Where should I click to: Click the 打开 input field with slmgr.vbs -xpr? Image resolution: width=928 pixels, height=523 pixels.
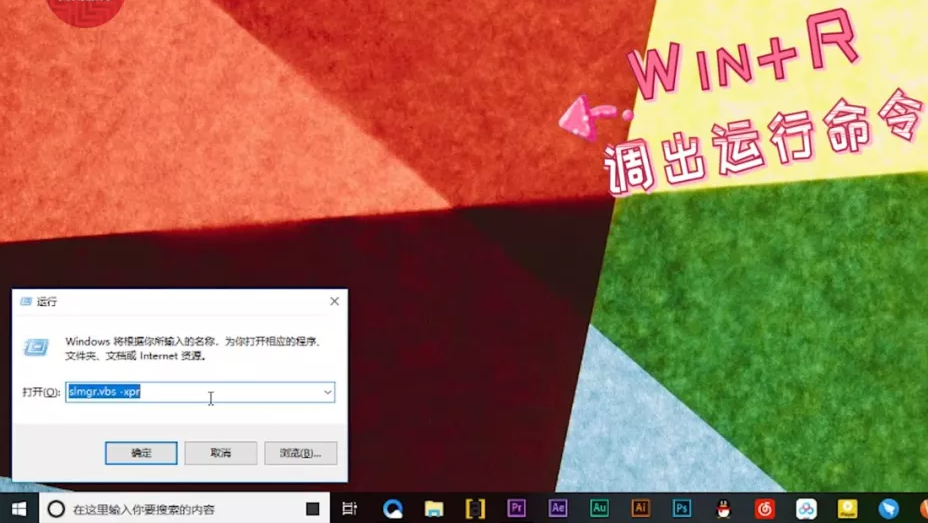pos(200,392)
